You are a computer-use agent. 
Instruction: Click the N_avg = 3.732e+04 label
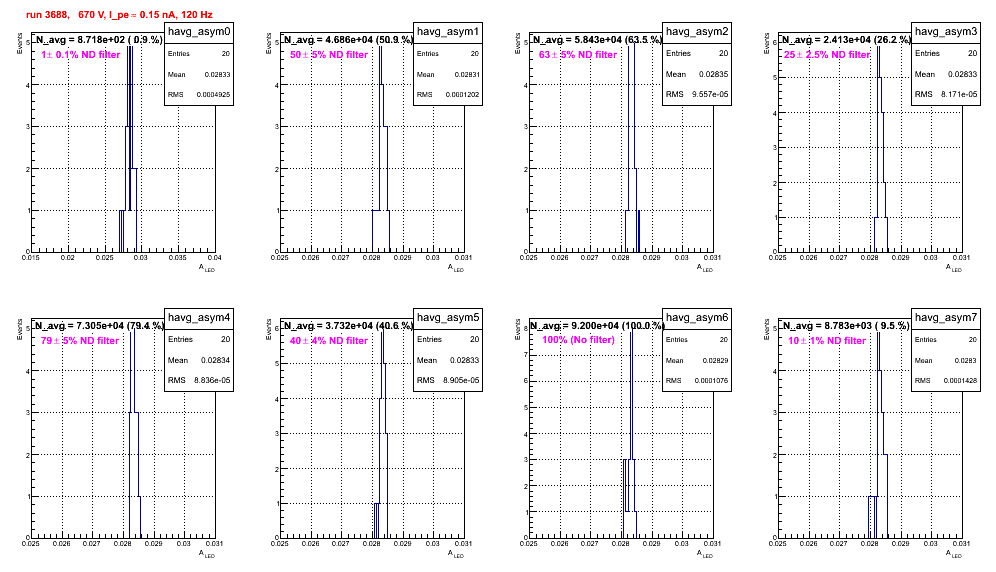pos(348,325)
